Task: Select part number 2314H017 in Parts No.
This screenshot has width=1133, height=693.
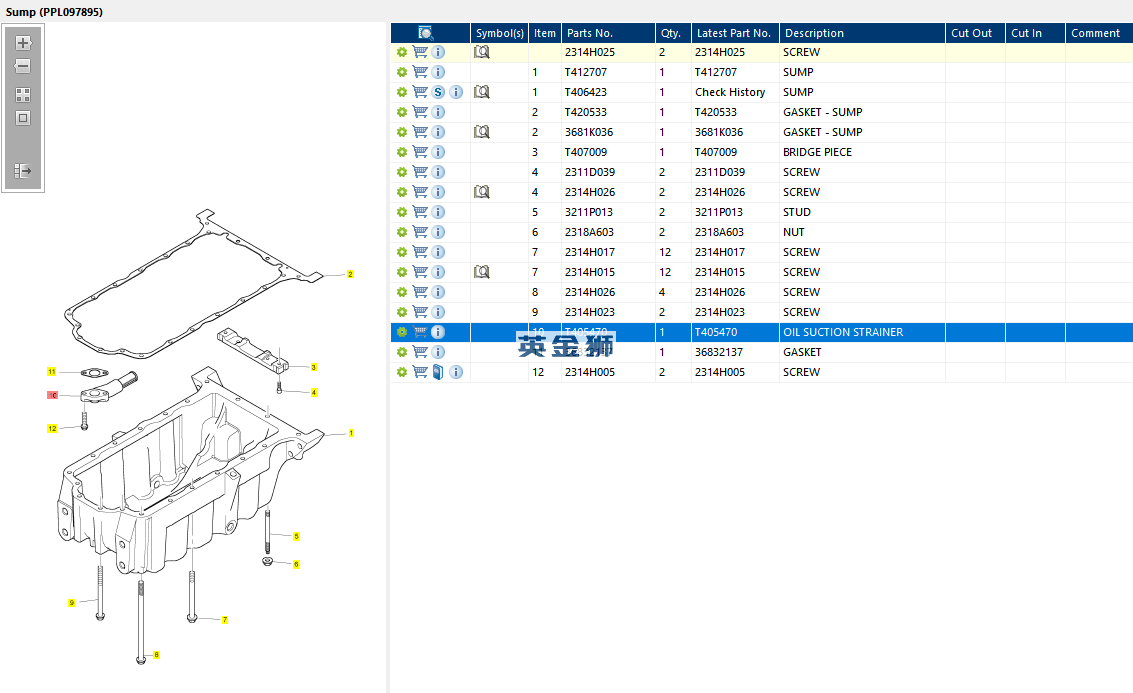Action: [590, 251]
